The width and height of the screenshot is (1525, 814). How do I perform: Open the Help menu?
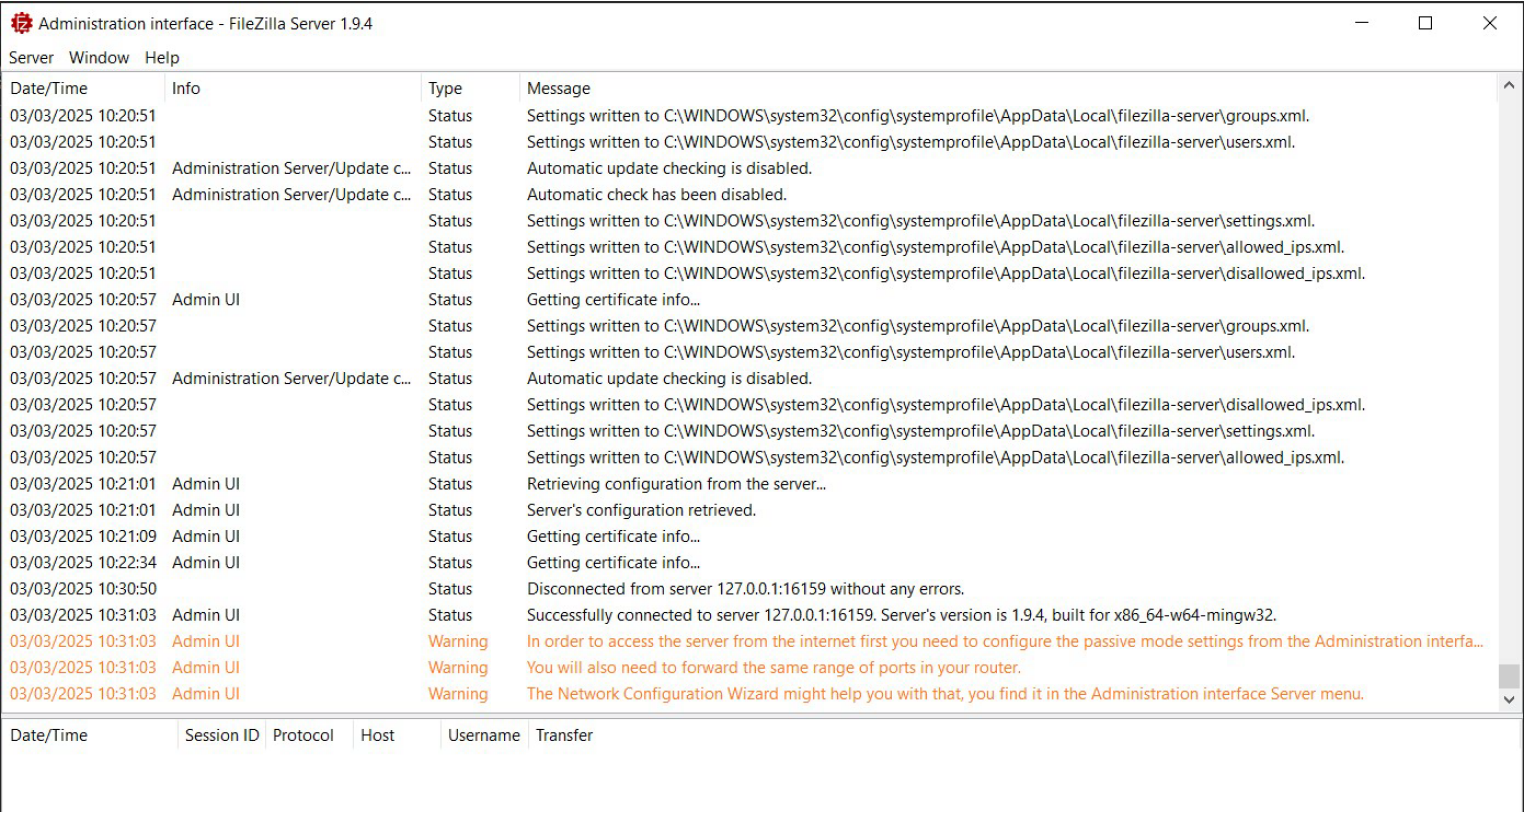[162, 58]
